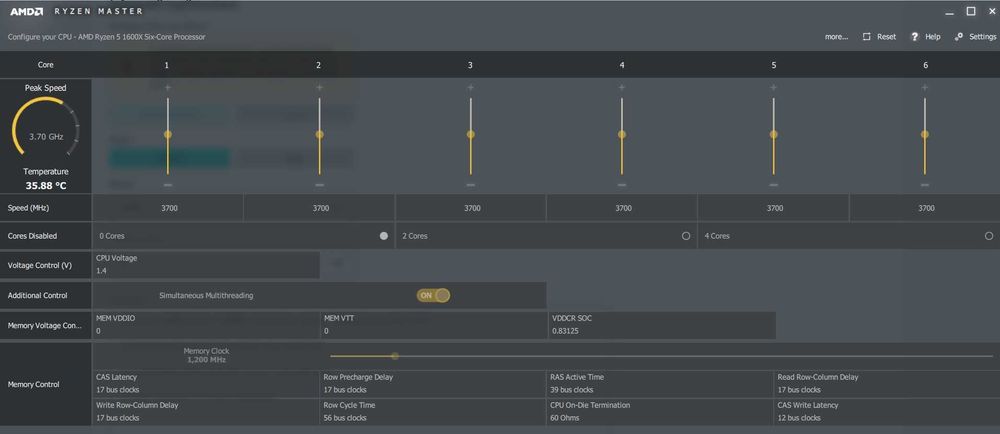
Task: Click the minus icon below Core 3 slider
Action: (471, 185)
